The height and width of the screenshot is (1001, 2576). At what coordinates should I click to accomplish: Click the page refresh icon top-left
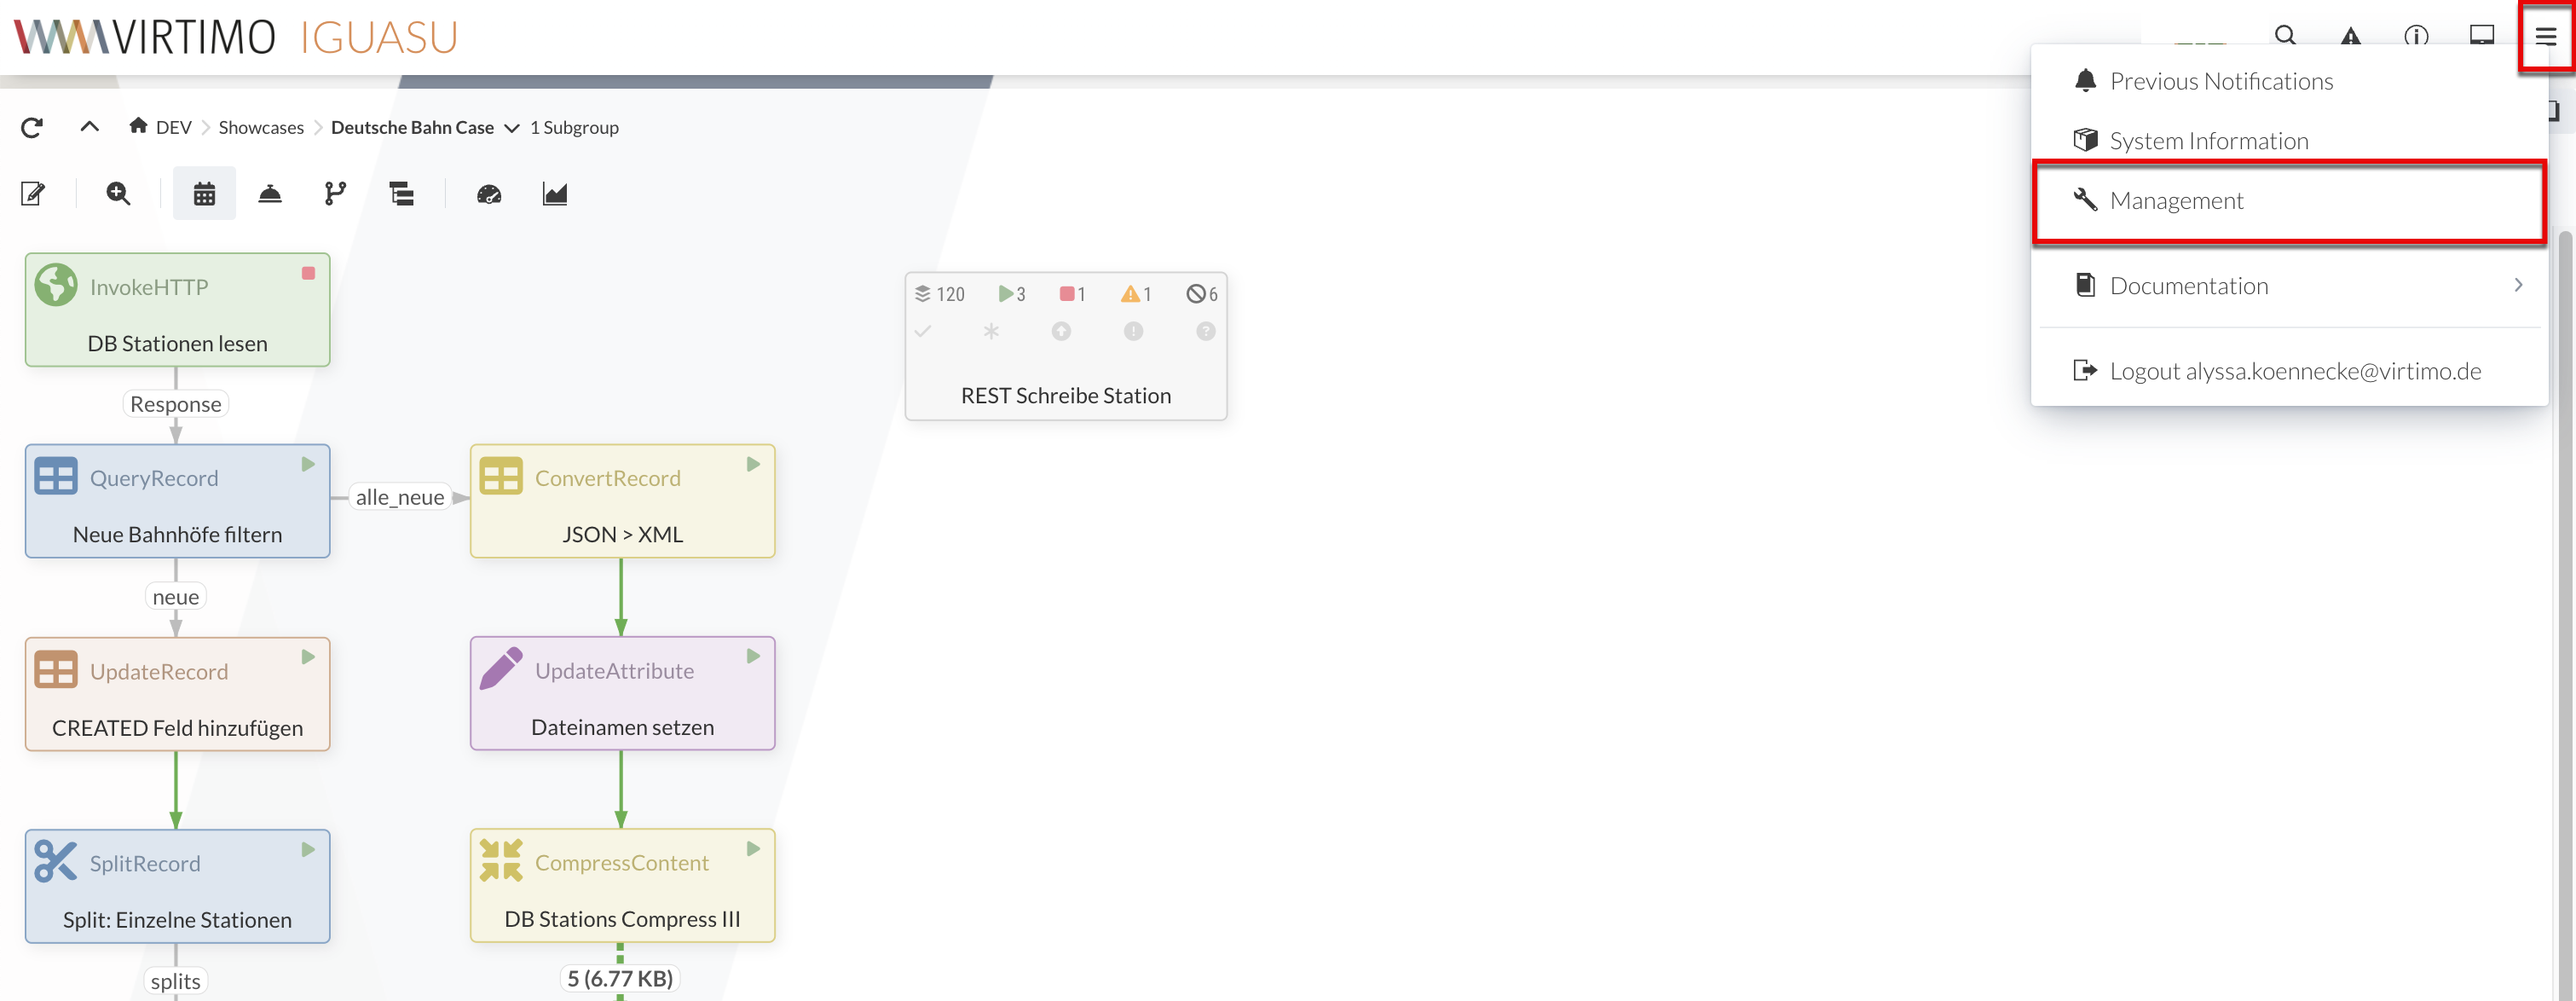(x=30, y=126)
